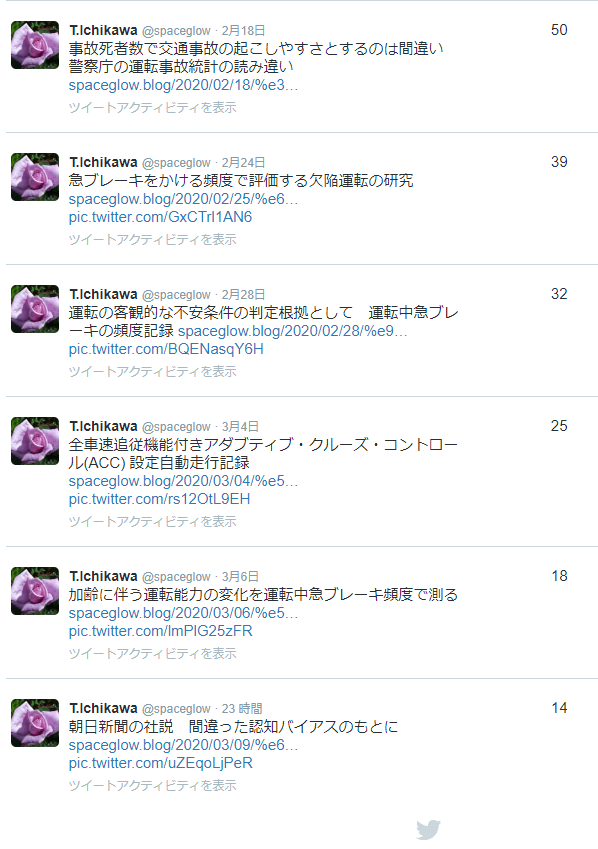Click the 23 時間 timestamp
598x849 pixels.
click(242, 709)
